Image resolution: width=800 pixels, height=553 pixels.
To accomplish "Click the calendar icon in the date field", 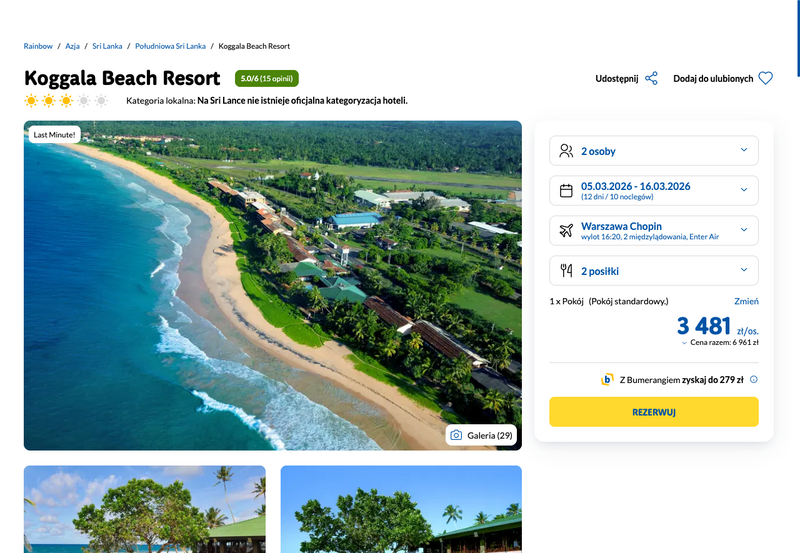I will point(566,191).
